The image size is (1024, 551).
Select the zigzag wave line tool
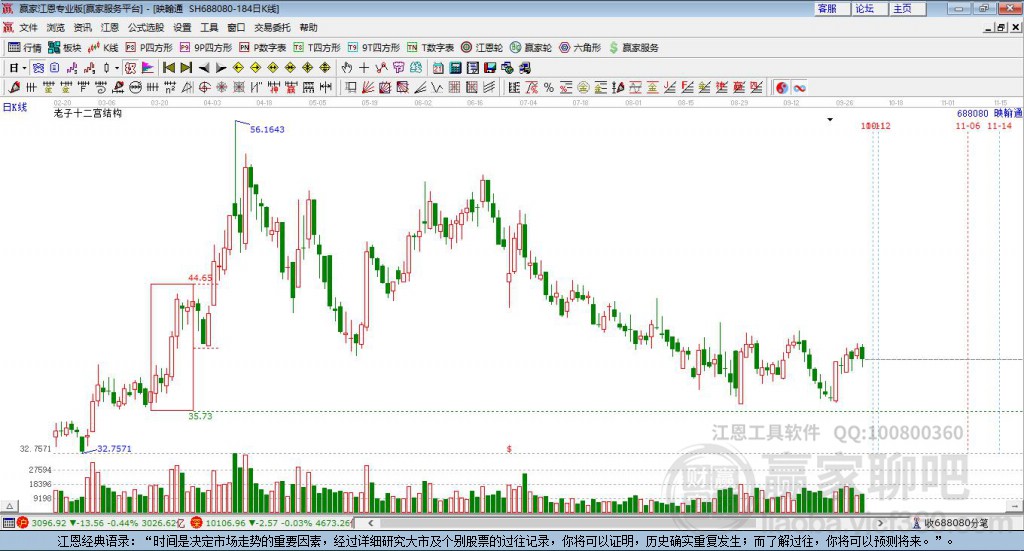click(436, 87)
